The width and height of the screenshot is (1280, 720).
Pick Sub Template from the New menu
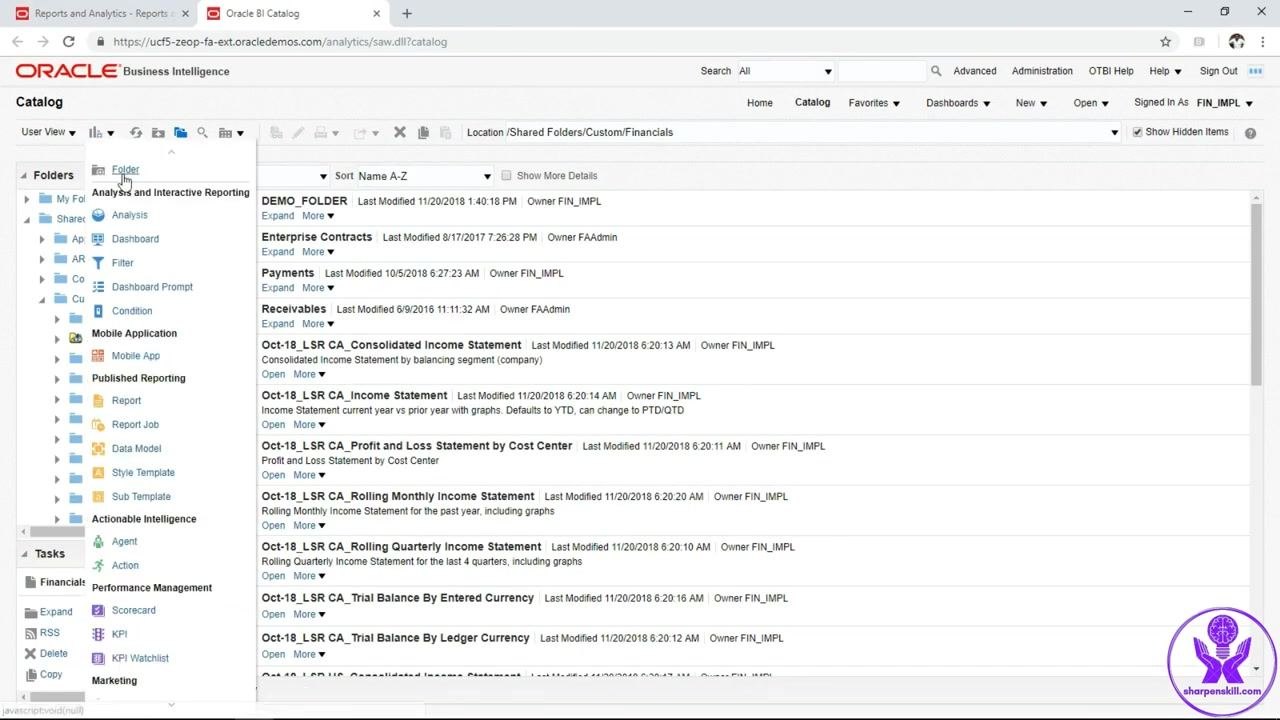coord(141,497)
